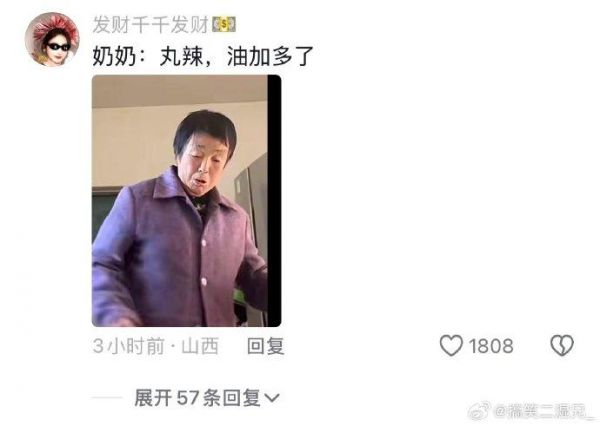
Task: Open the username 发财千千发财
Action: (152, 25)
